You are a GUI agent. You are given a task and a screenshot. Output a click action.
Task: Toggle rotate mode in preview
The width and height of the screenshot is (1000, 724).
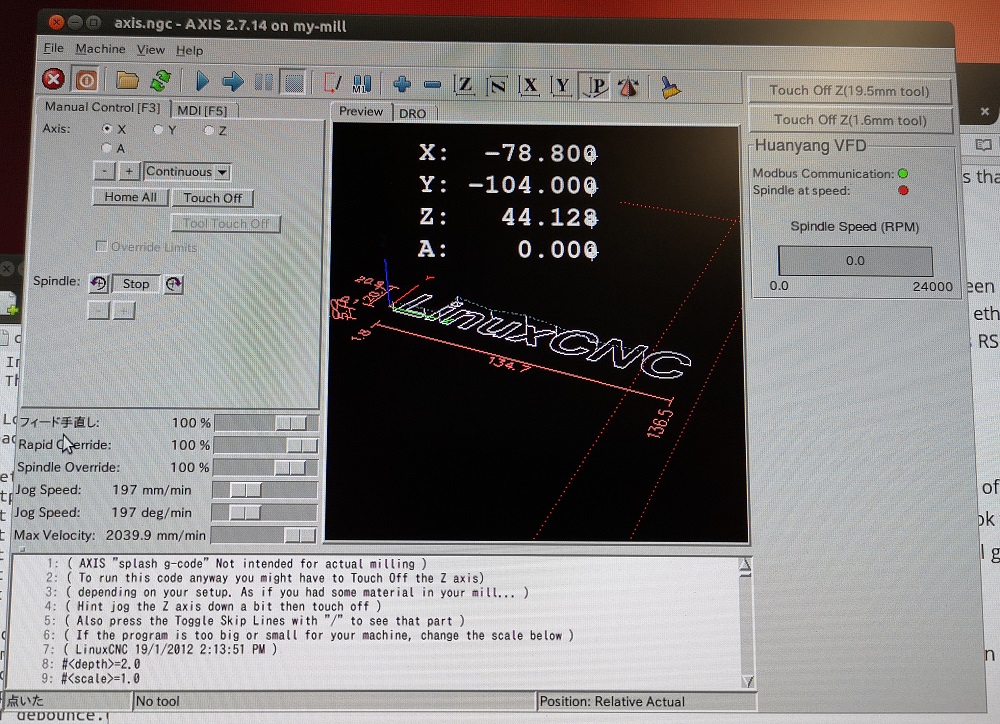[629, 87]
